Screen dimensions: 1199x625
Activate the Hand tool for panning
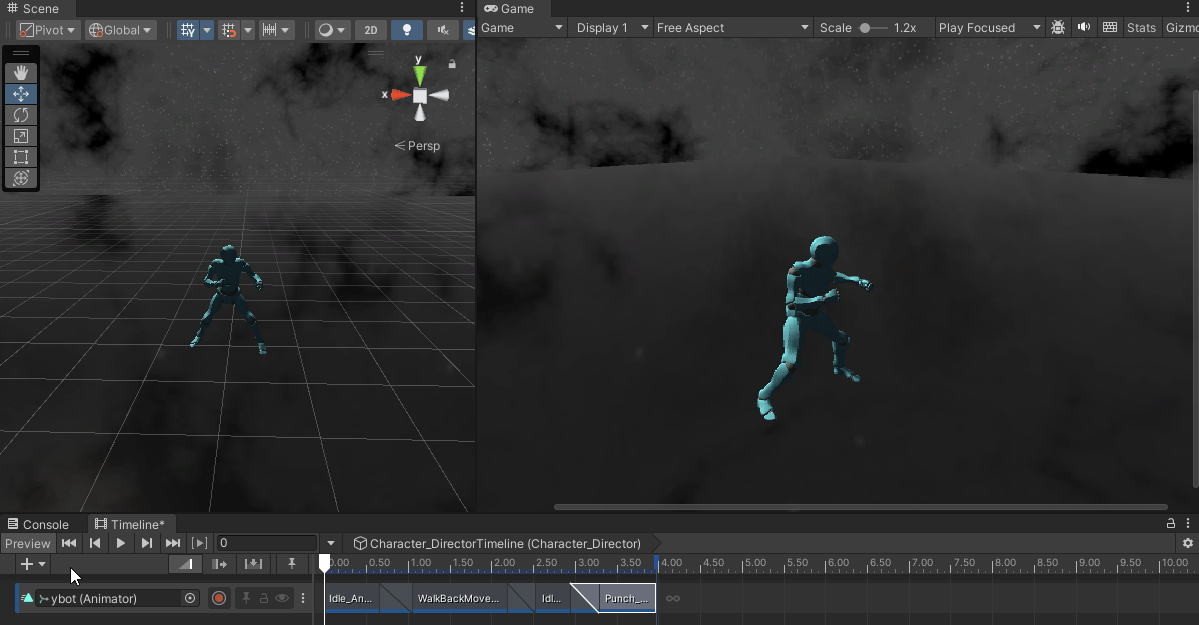point(21,72)
